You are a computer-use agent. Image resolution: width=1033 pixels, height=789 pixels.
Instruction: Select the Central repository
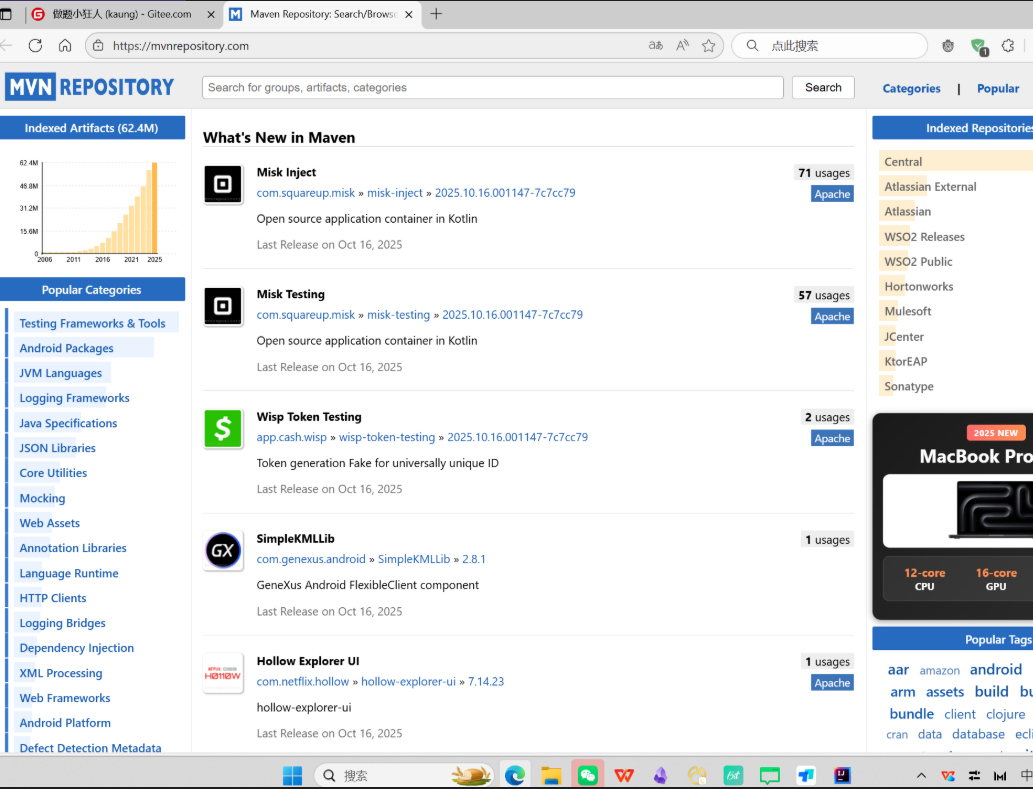pyautogui.click(x=903, y=161)
